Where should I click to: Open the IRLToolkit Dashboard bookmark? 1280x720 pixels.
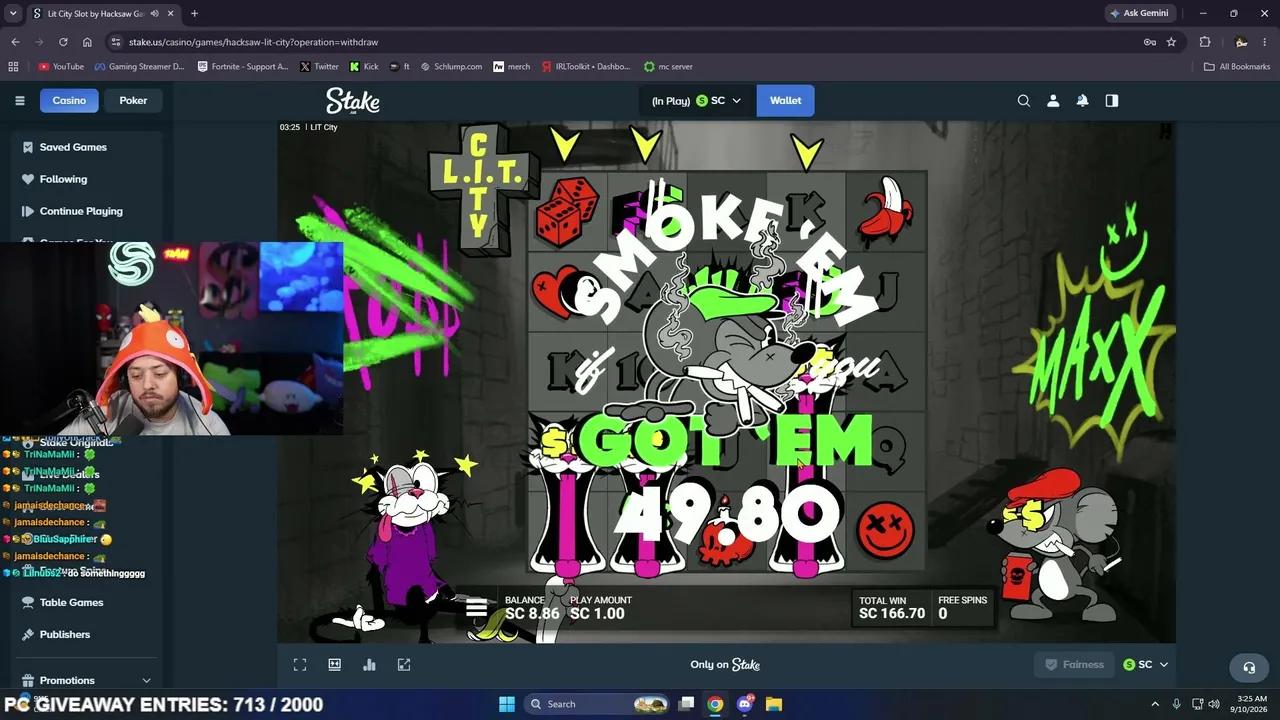coord(586,66)
